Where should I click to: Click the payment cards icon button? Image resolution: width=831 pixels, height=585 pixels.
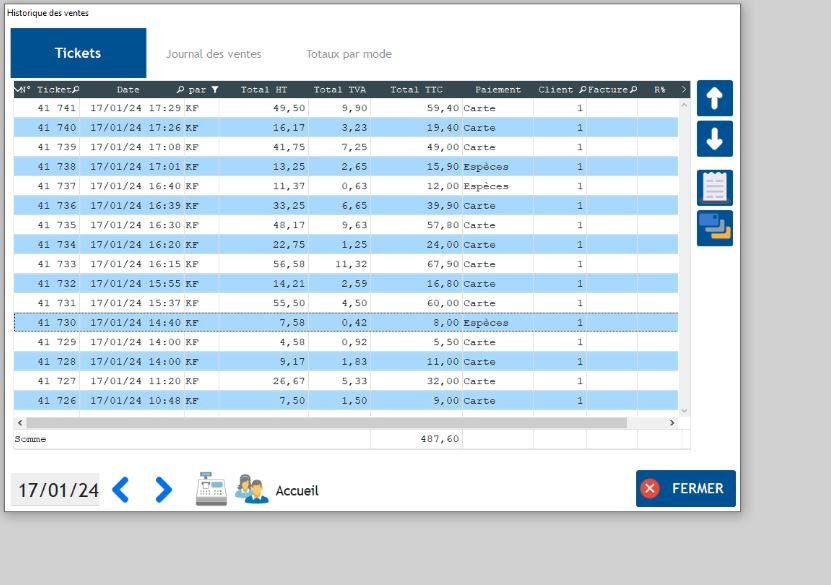coord(714,228)
